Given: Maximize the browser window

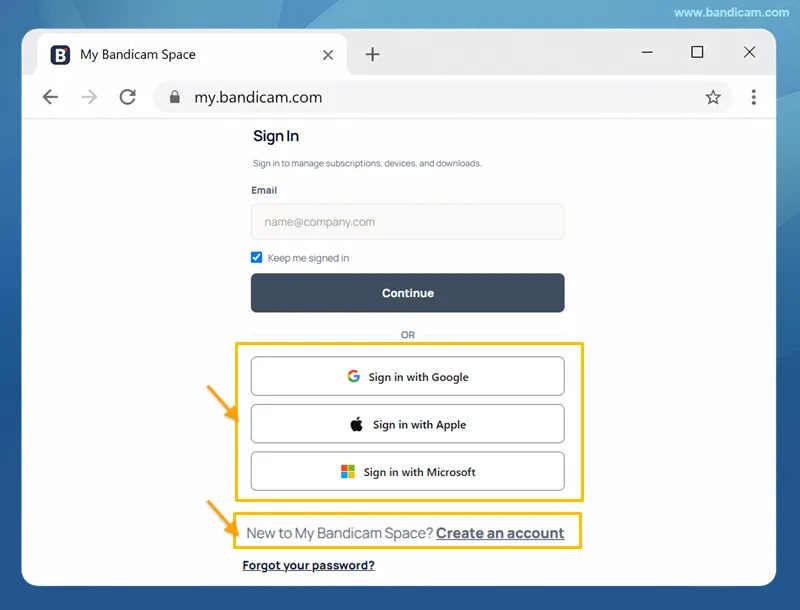Looking at the screenshot, I should point(697,52).
